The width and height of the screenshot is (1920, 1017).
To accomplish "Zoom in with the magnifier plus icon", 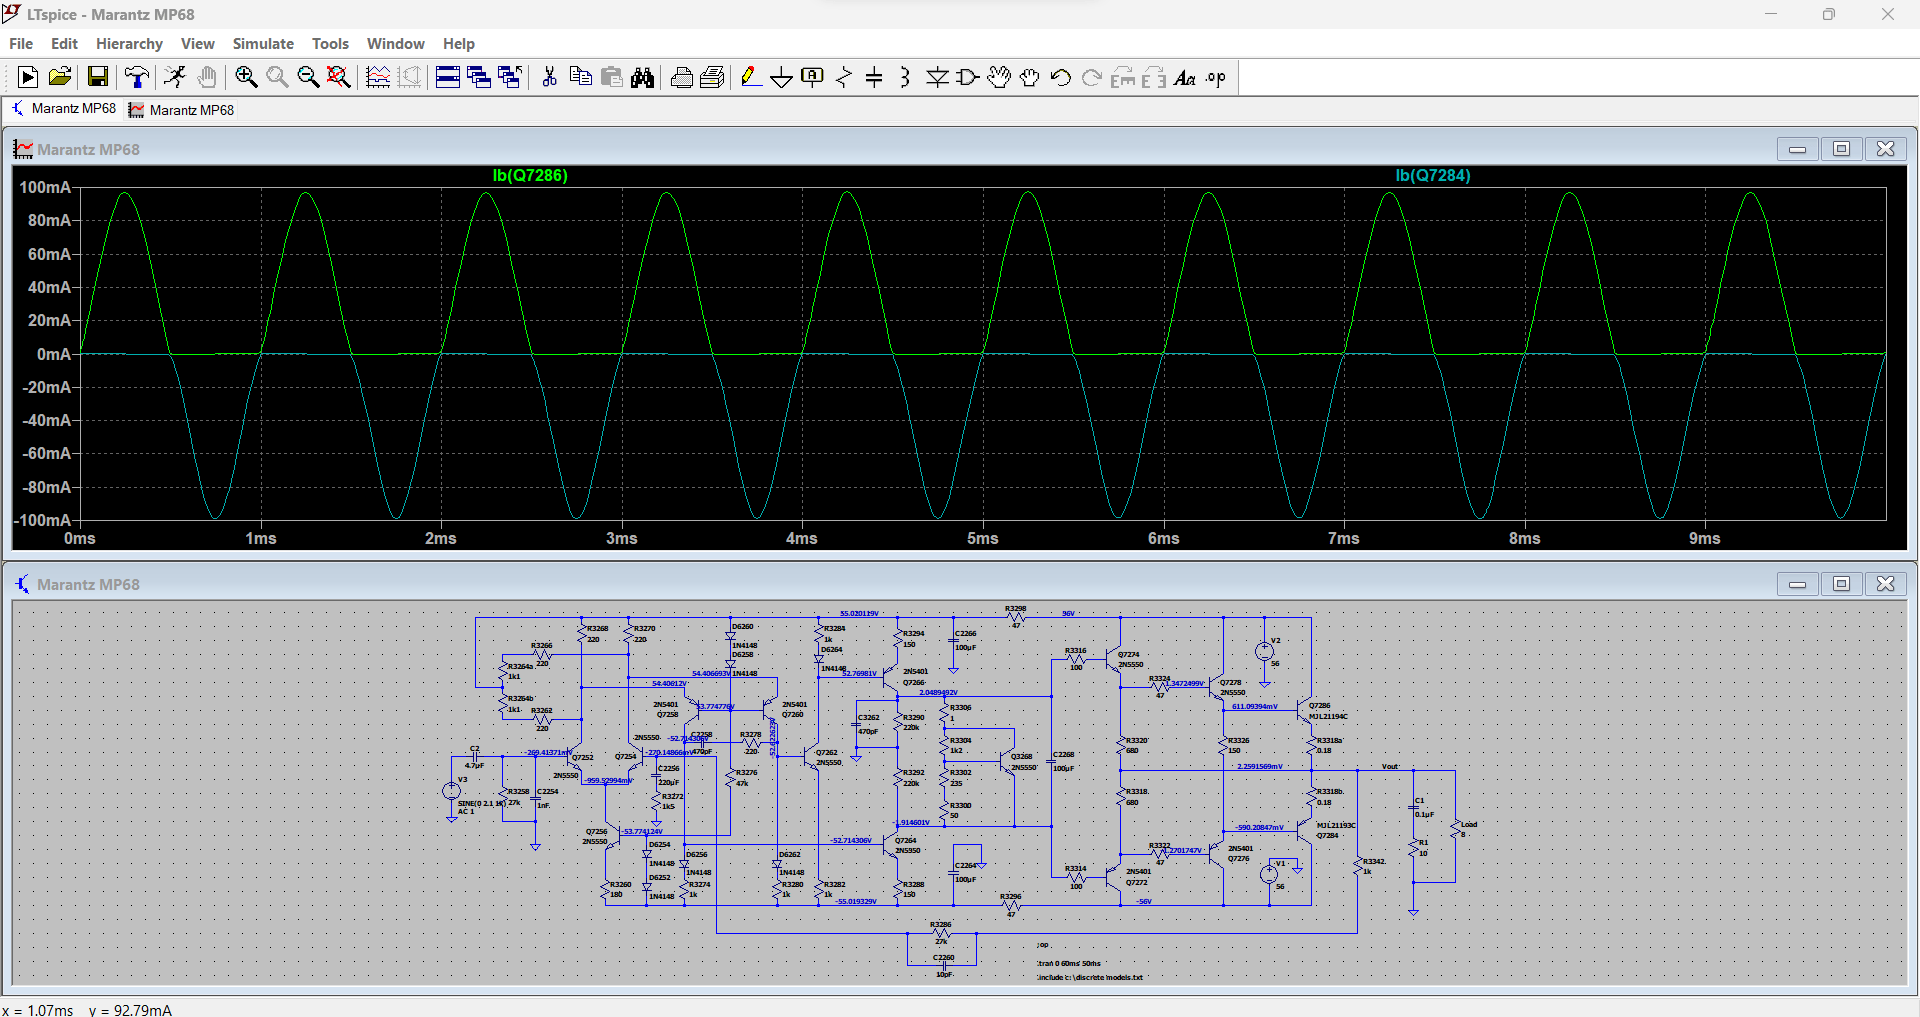I will click(x=246, y=77).
